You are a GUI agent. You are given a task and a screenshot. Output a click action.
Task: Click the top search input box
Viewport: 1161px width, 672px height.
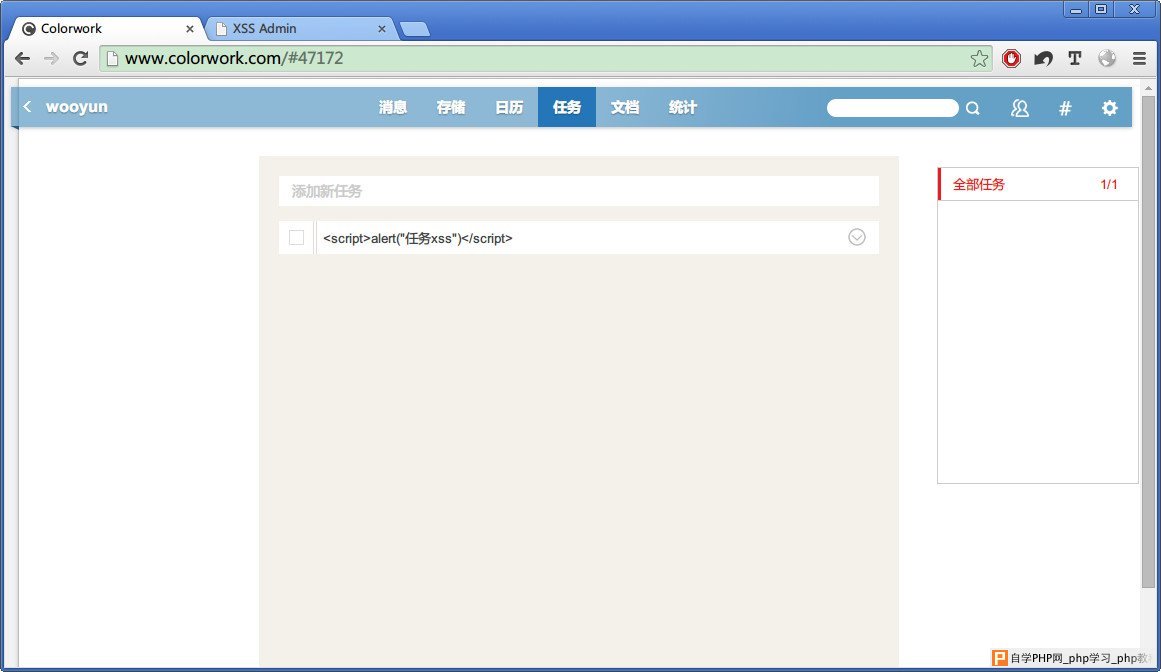pos(892,108)
